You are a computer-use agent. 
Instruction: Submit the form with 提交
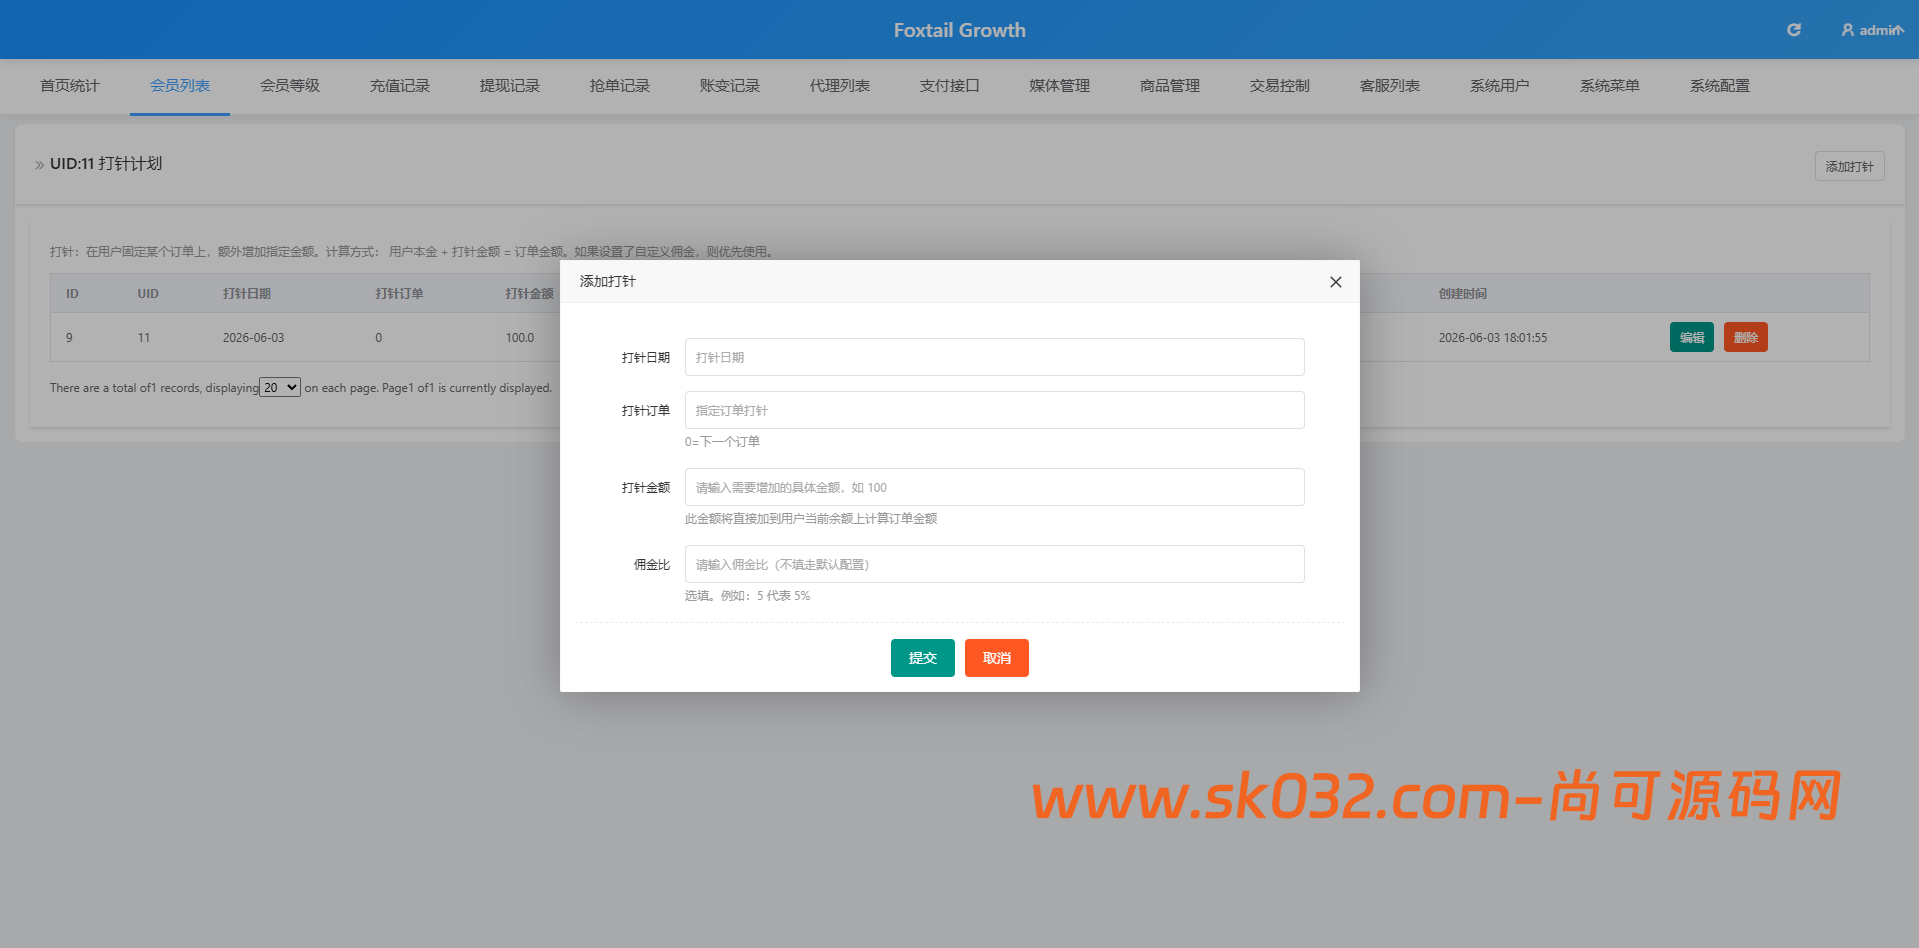(x=922, y=658)
